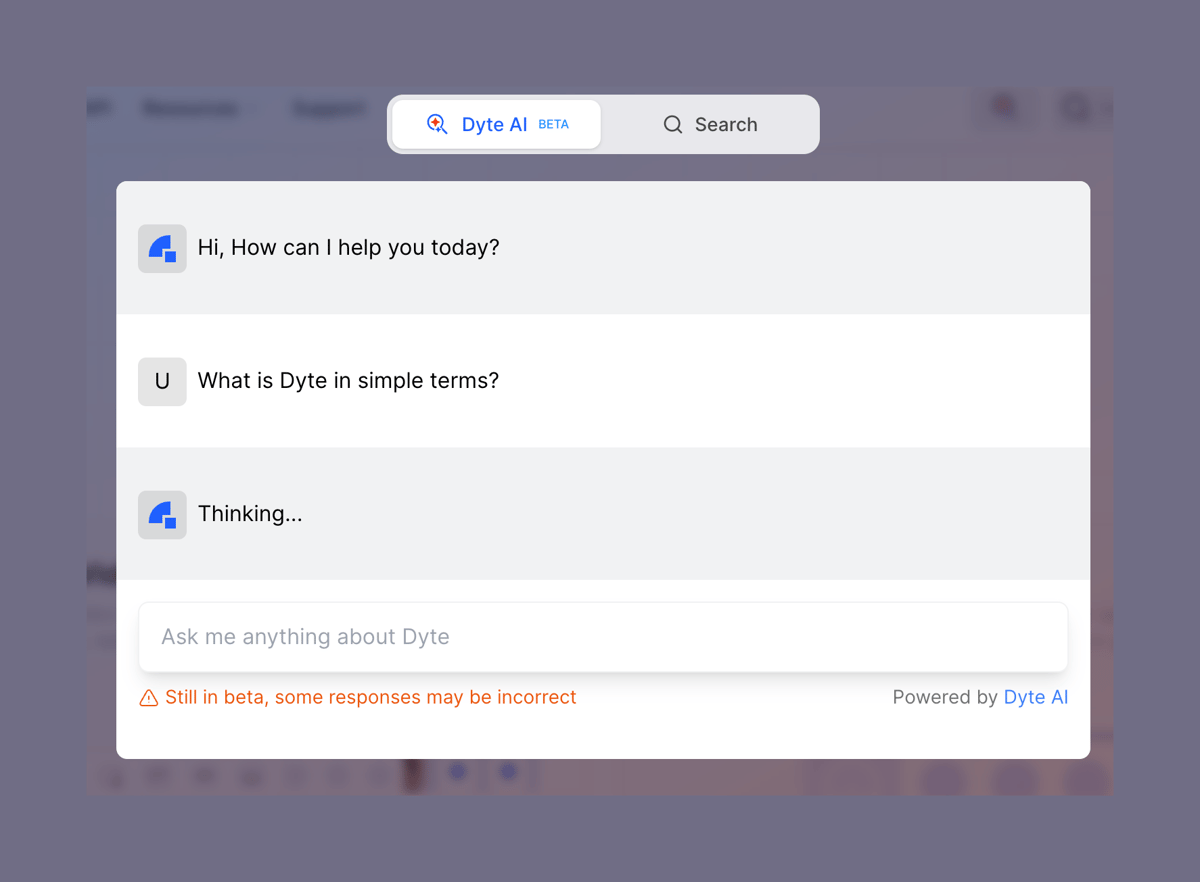
Task: Switch to the Search tab
Action: point(711,124)
